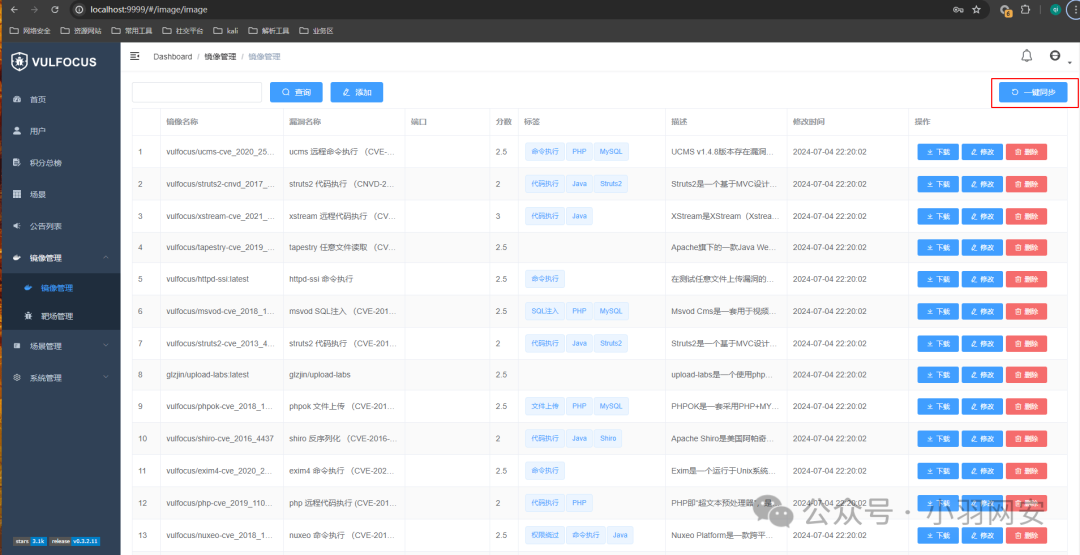The height and width of the screenshot is (555, 1080).
Task: Click the stars 3.1k badge
Action: click(x=30, y=541)
